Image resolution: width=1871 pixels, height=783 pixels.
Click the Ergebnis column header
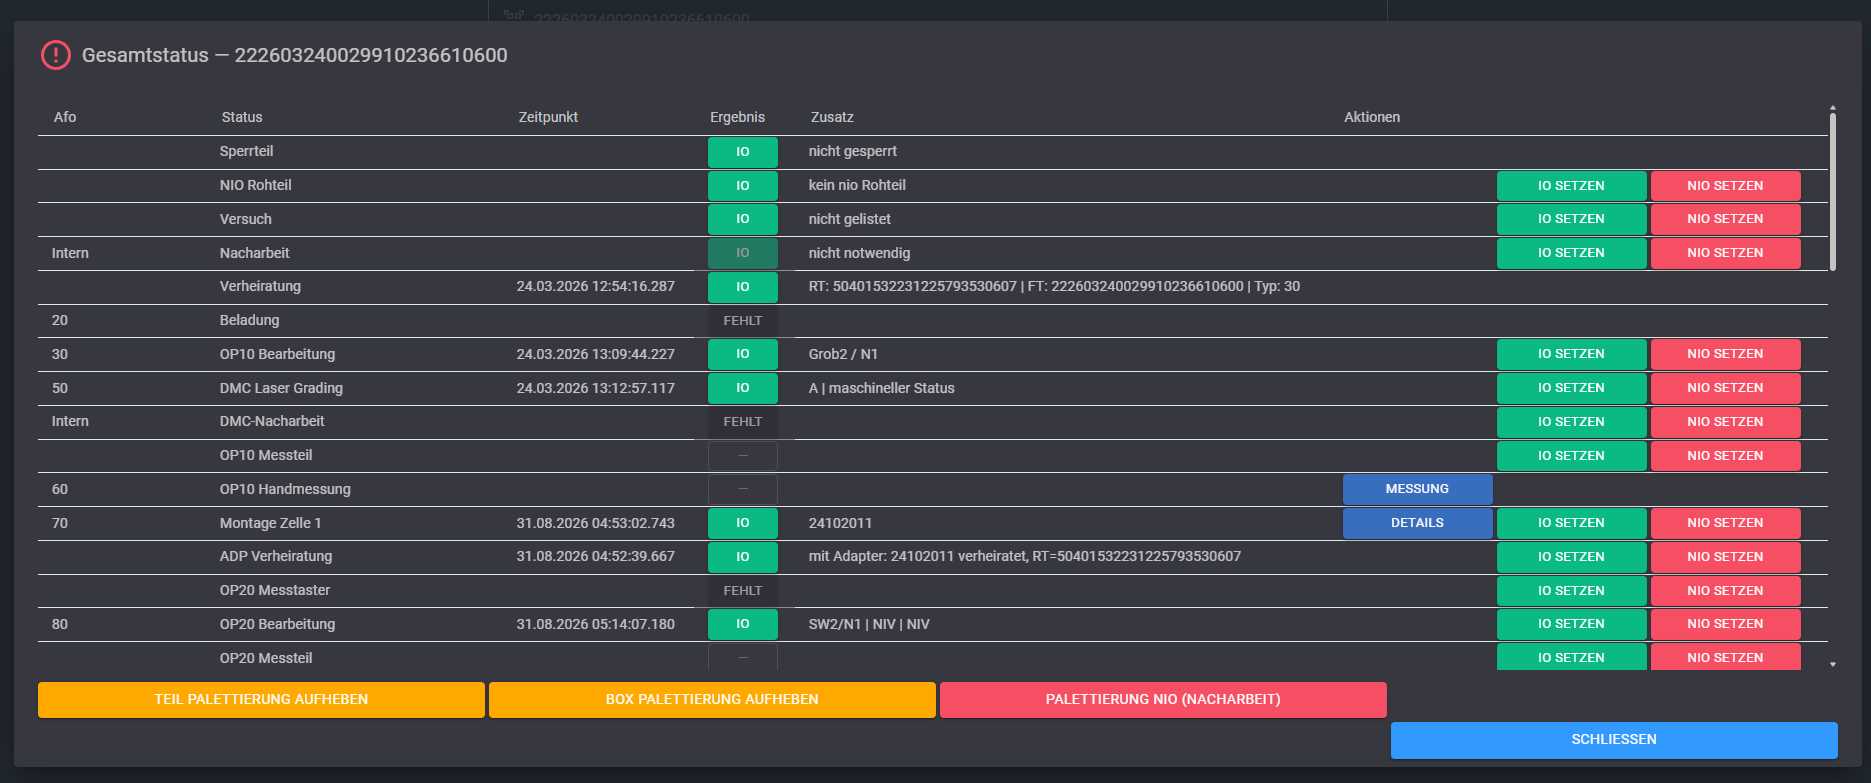(737, 117)
